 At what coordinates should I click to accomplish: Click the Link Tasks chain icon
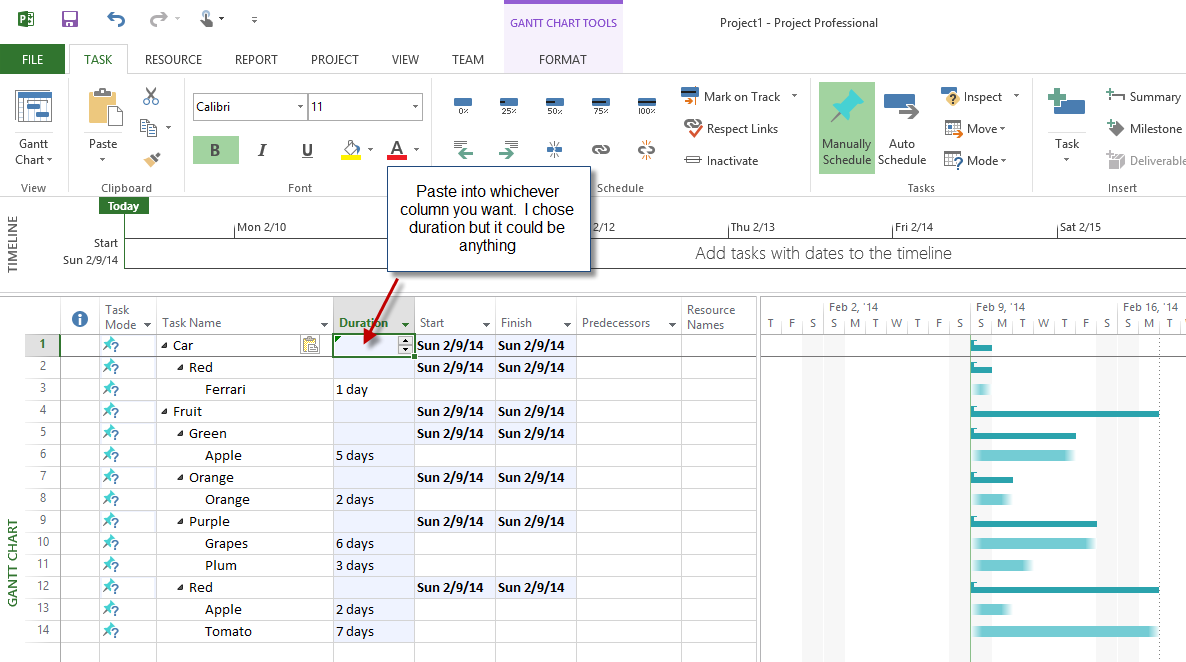point(599,148)
